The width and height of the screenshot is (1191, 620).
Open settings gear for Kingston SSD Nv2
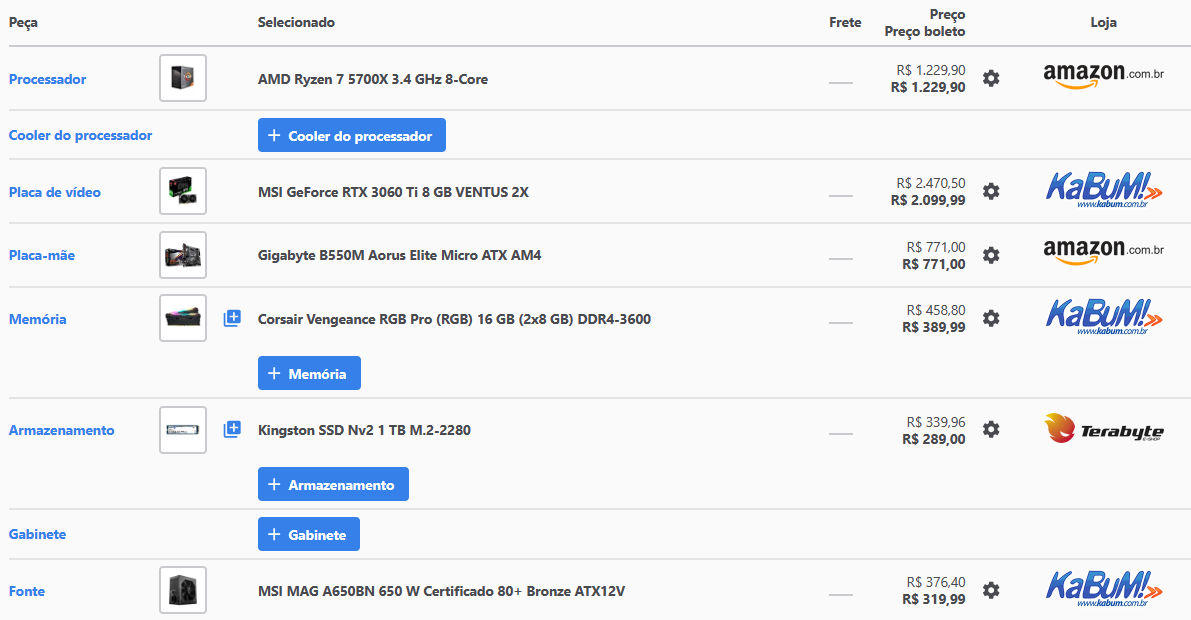[991, 429]
